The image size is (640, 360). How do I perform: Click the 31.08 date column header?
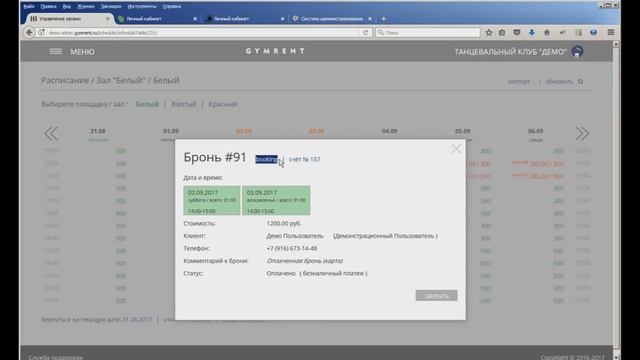pyautogui.click(x=98, y=131)
